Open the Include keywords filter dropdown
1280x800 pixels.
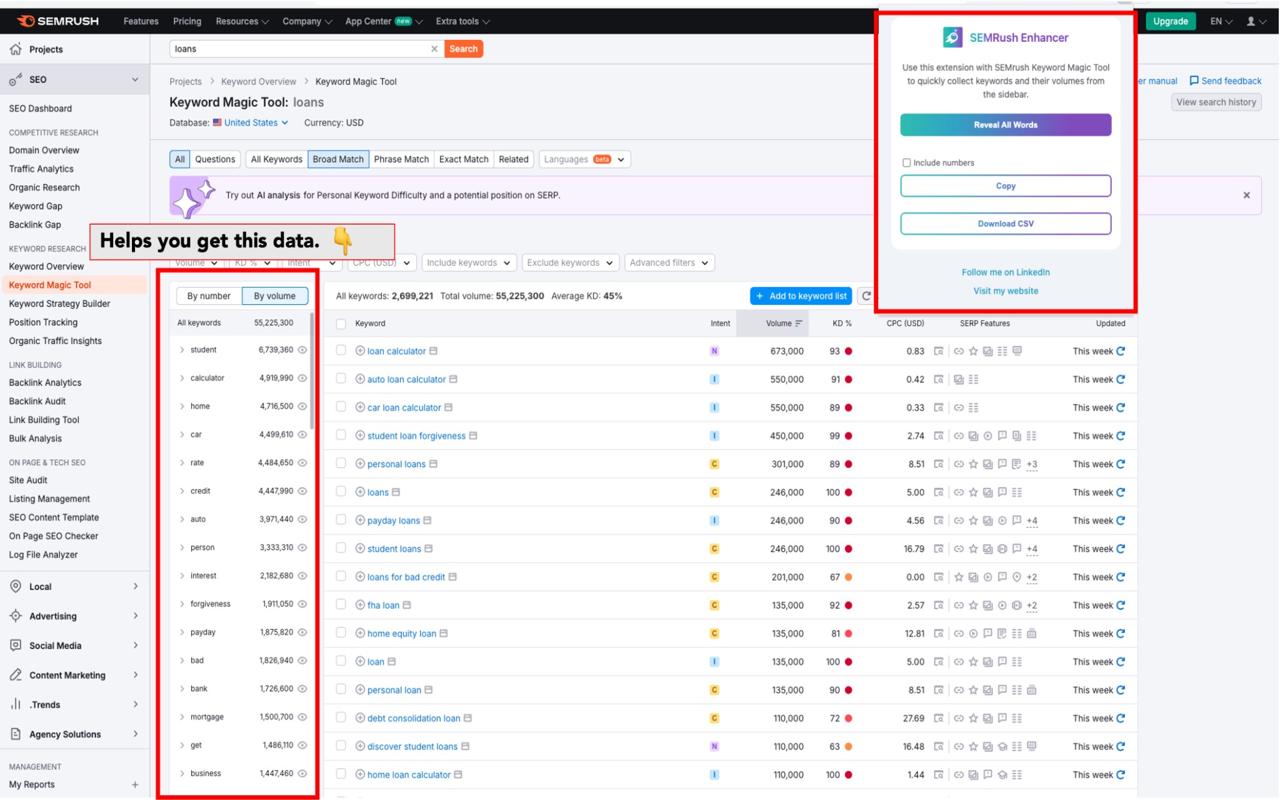[x=469, y=263]
